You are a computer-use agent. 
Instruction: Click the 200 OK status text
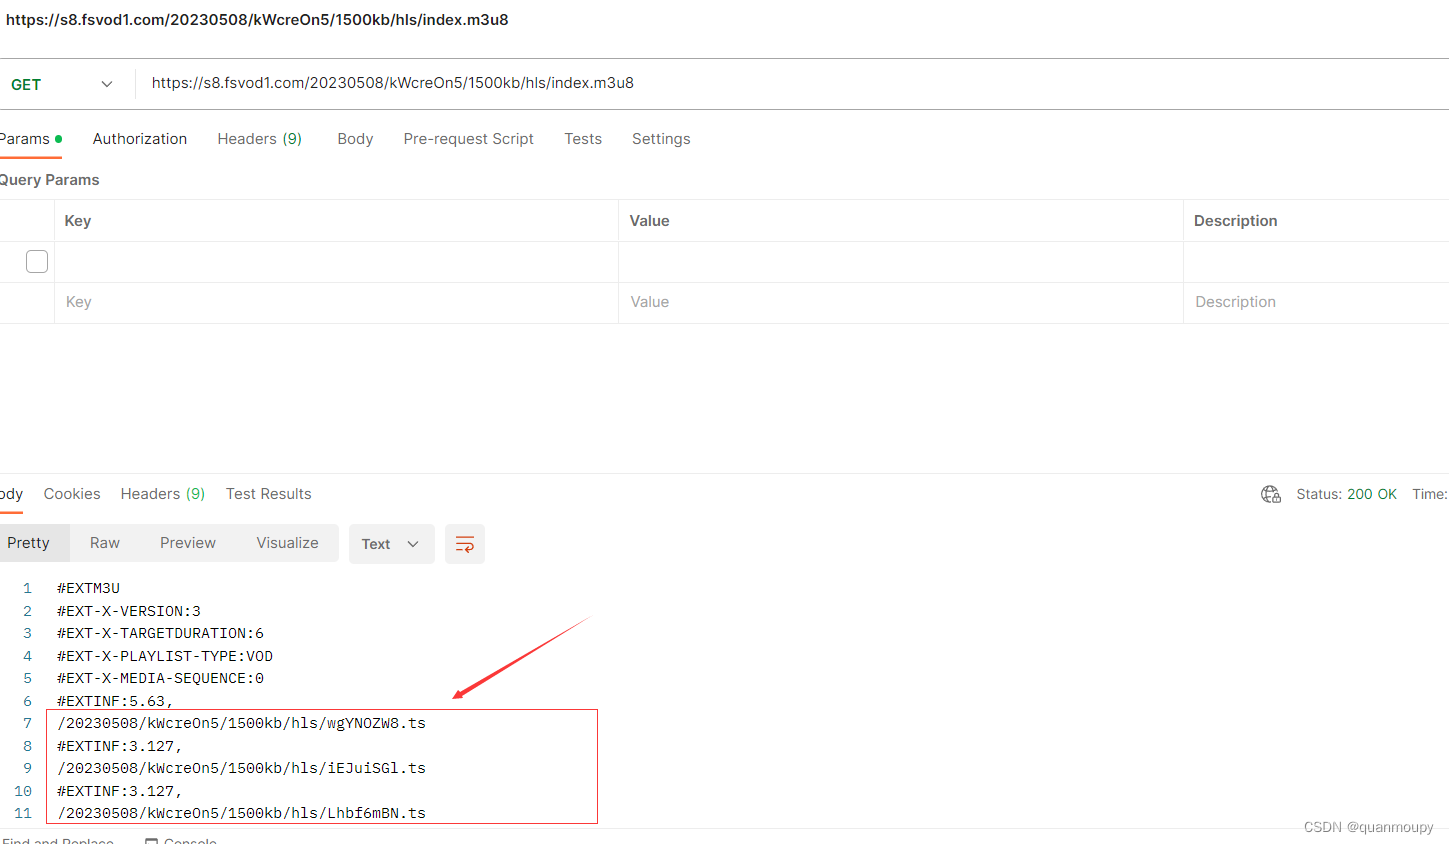pyautogui.click(x=1372, y=494)
